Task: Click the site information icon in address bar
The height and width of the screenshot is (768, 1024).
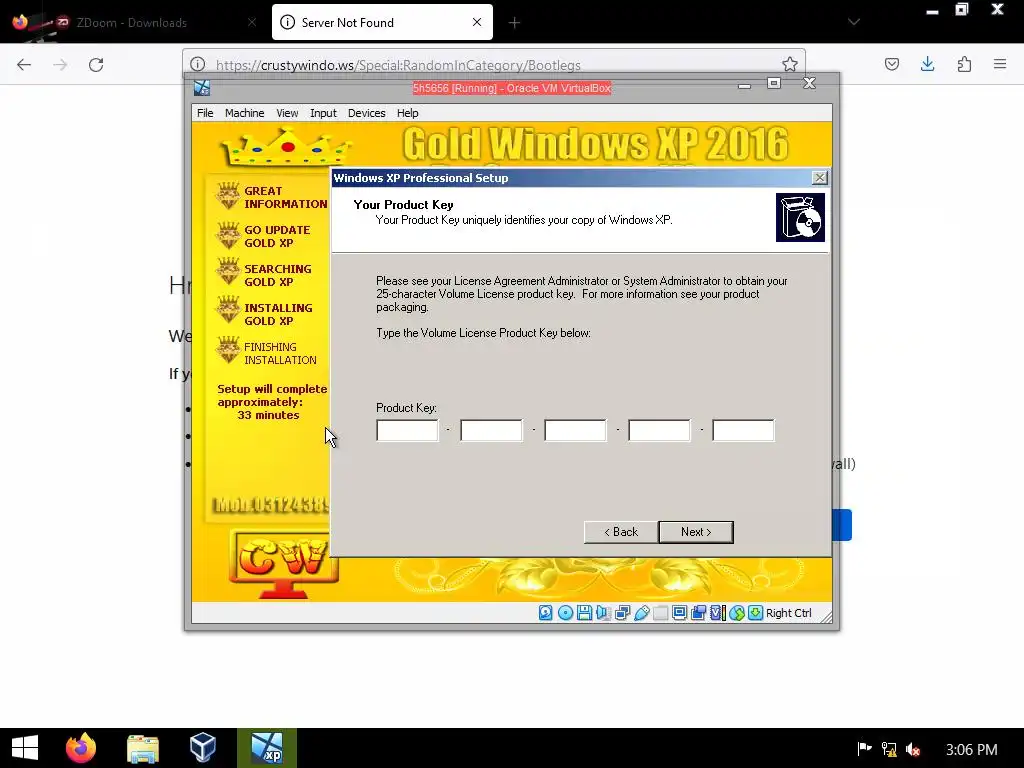Action: [x=197, y=64]
